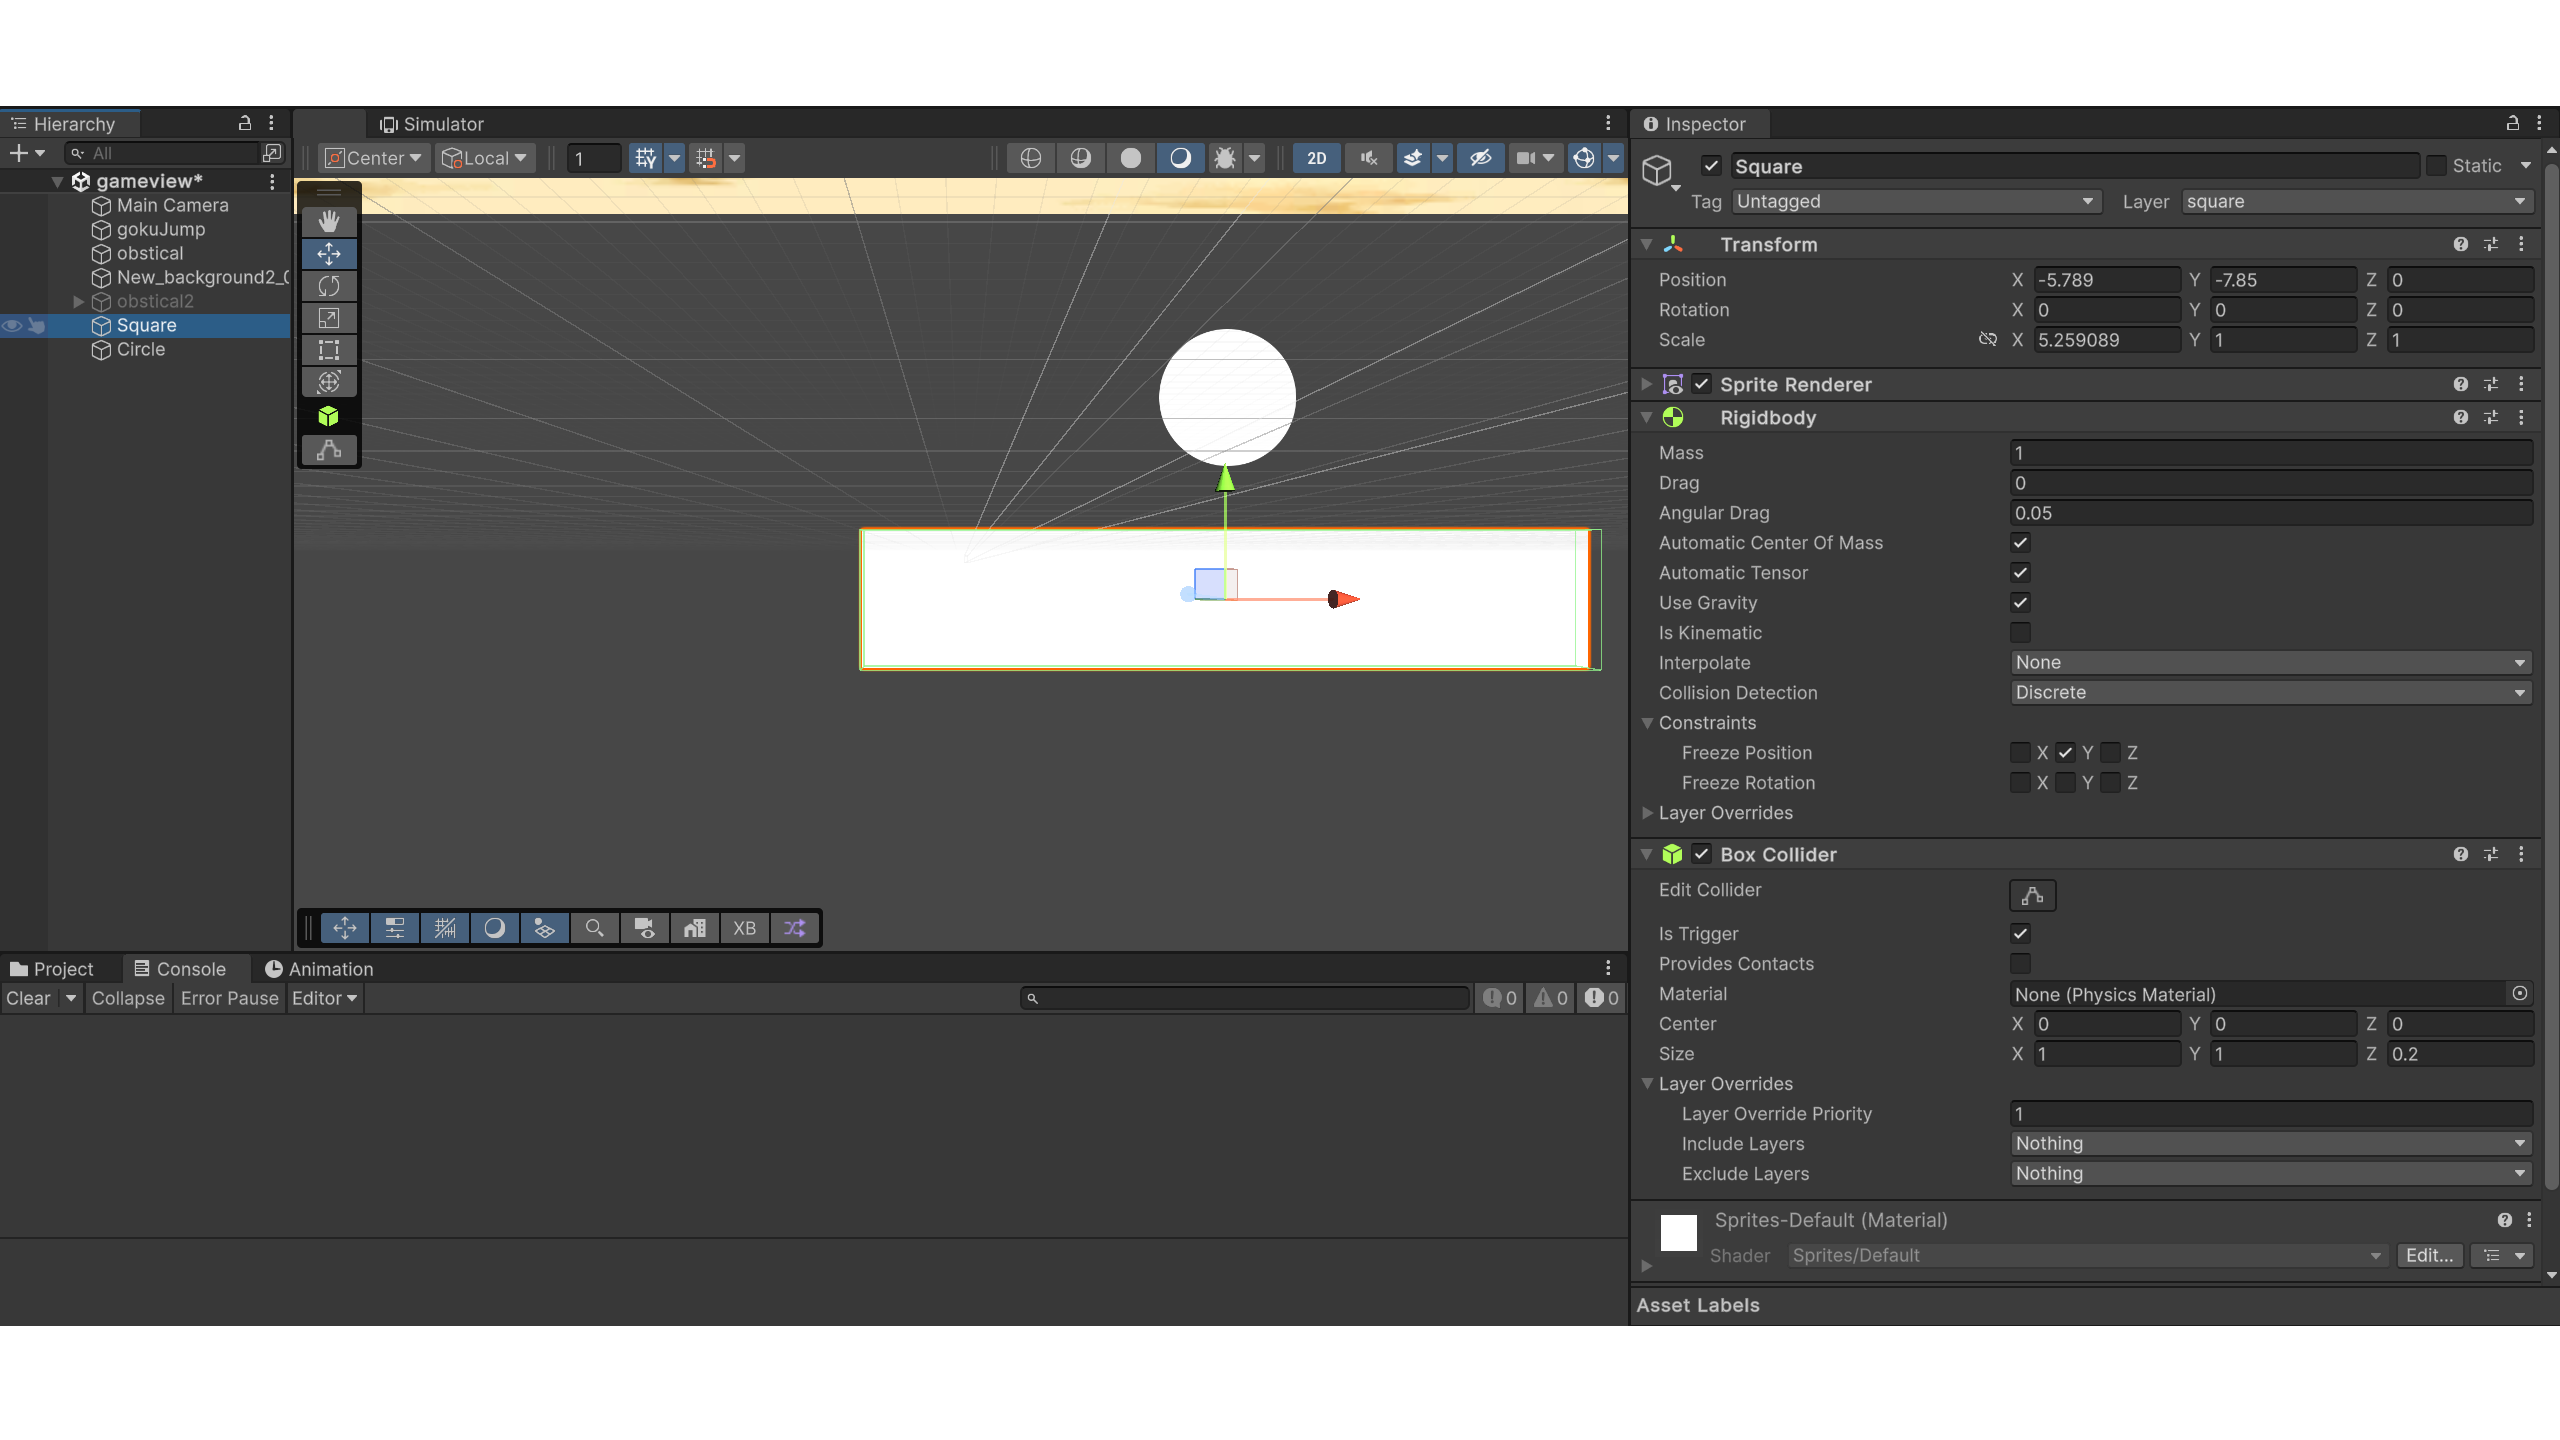Open the Exclude Layers dropdown
Screen dimensions: 2560x1440
[2271, 1174]
